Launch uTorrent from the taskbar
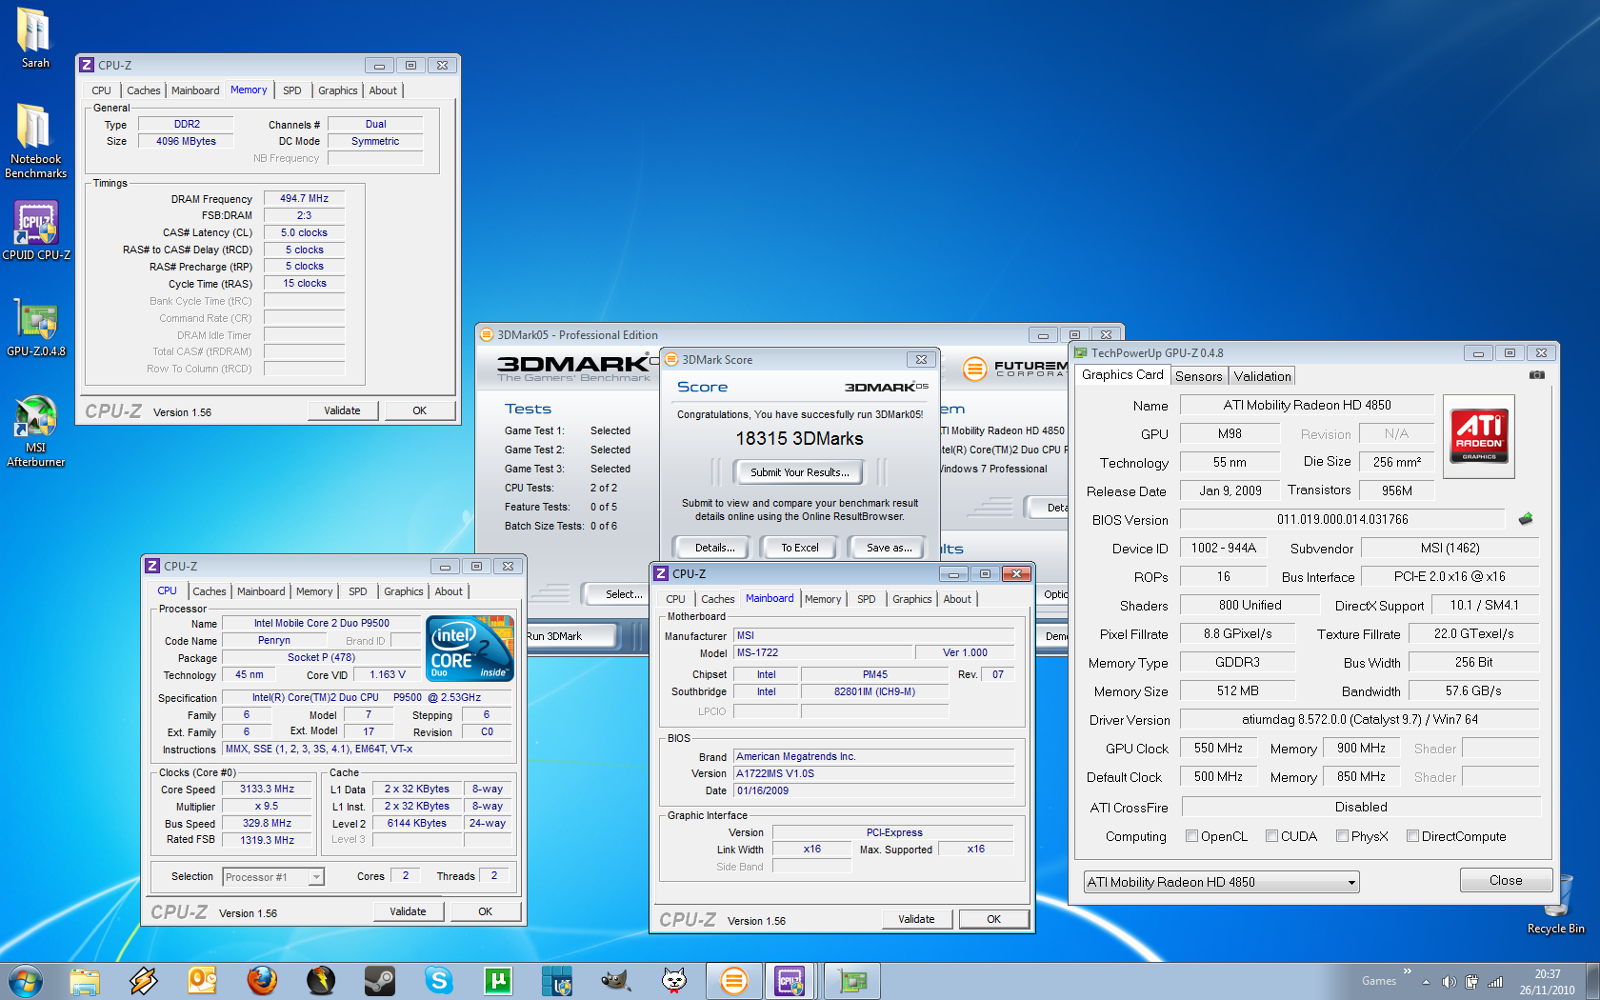Image resolution: width=1600 pixels, height=1000 pixels. (x=497, y=981)
